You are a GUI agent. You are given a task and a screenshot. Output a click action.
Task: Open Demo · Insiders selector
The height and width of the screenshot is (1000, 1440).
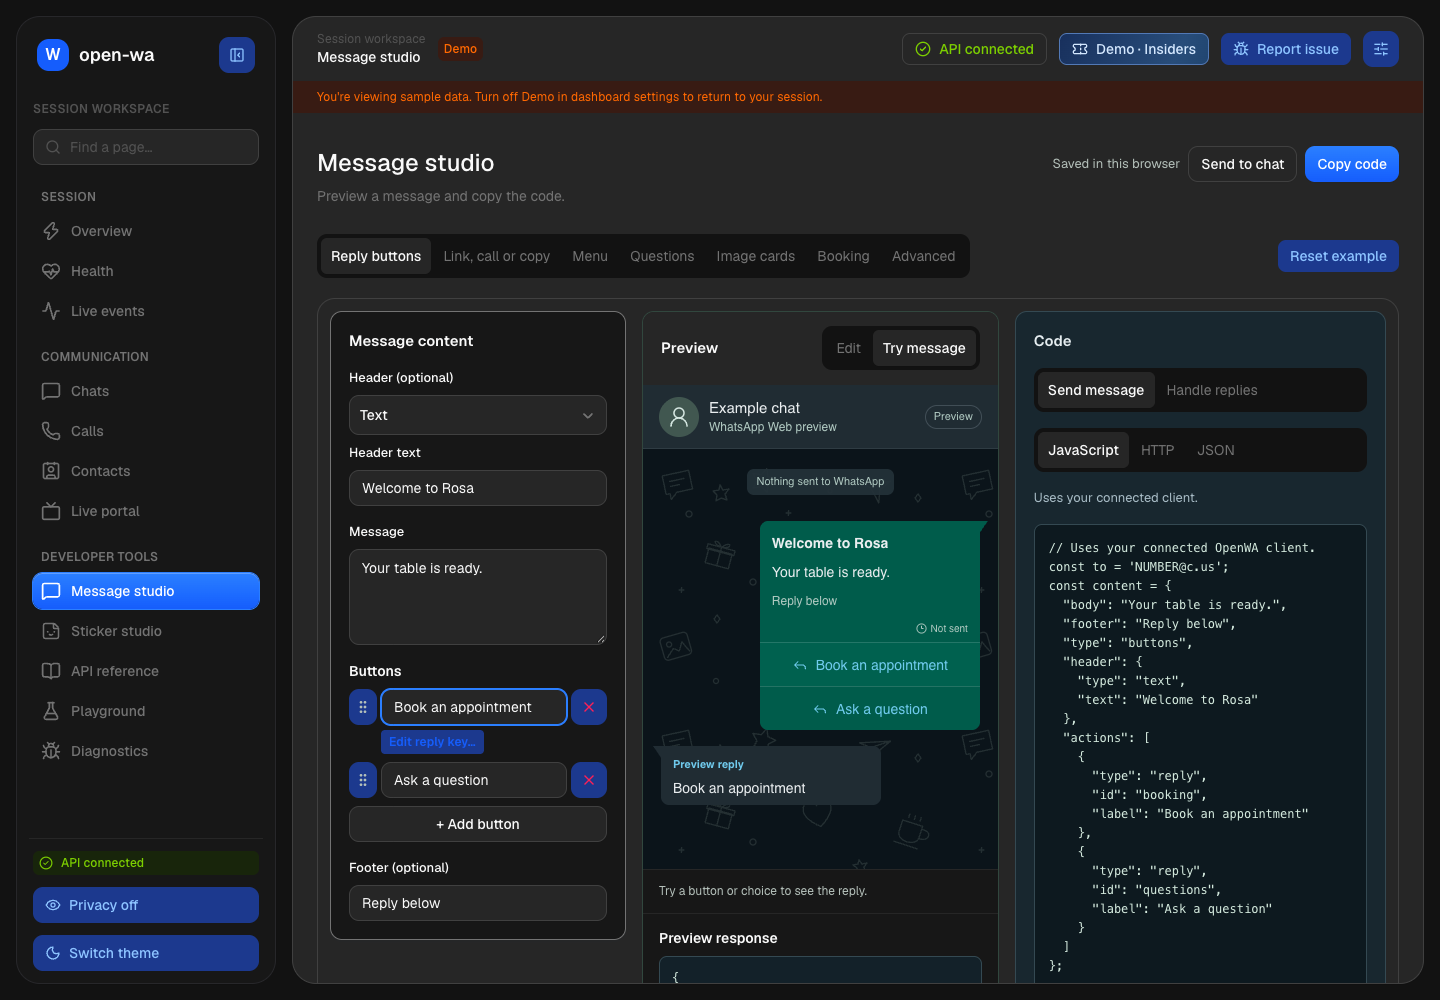(1134, 49)
